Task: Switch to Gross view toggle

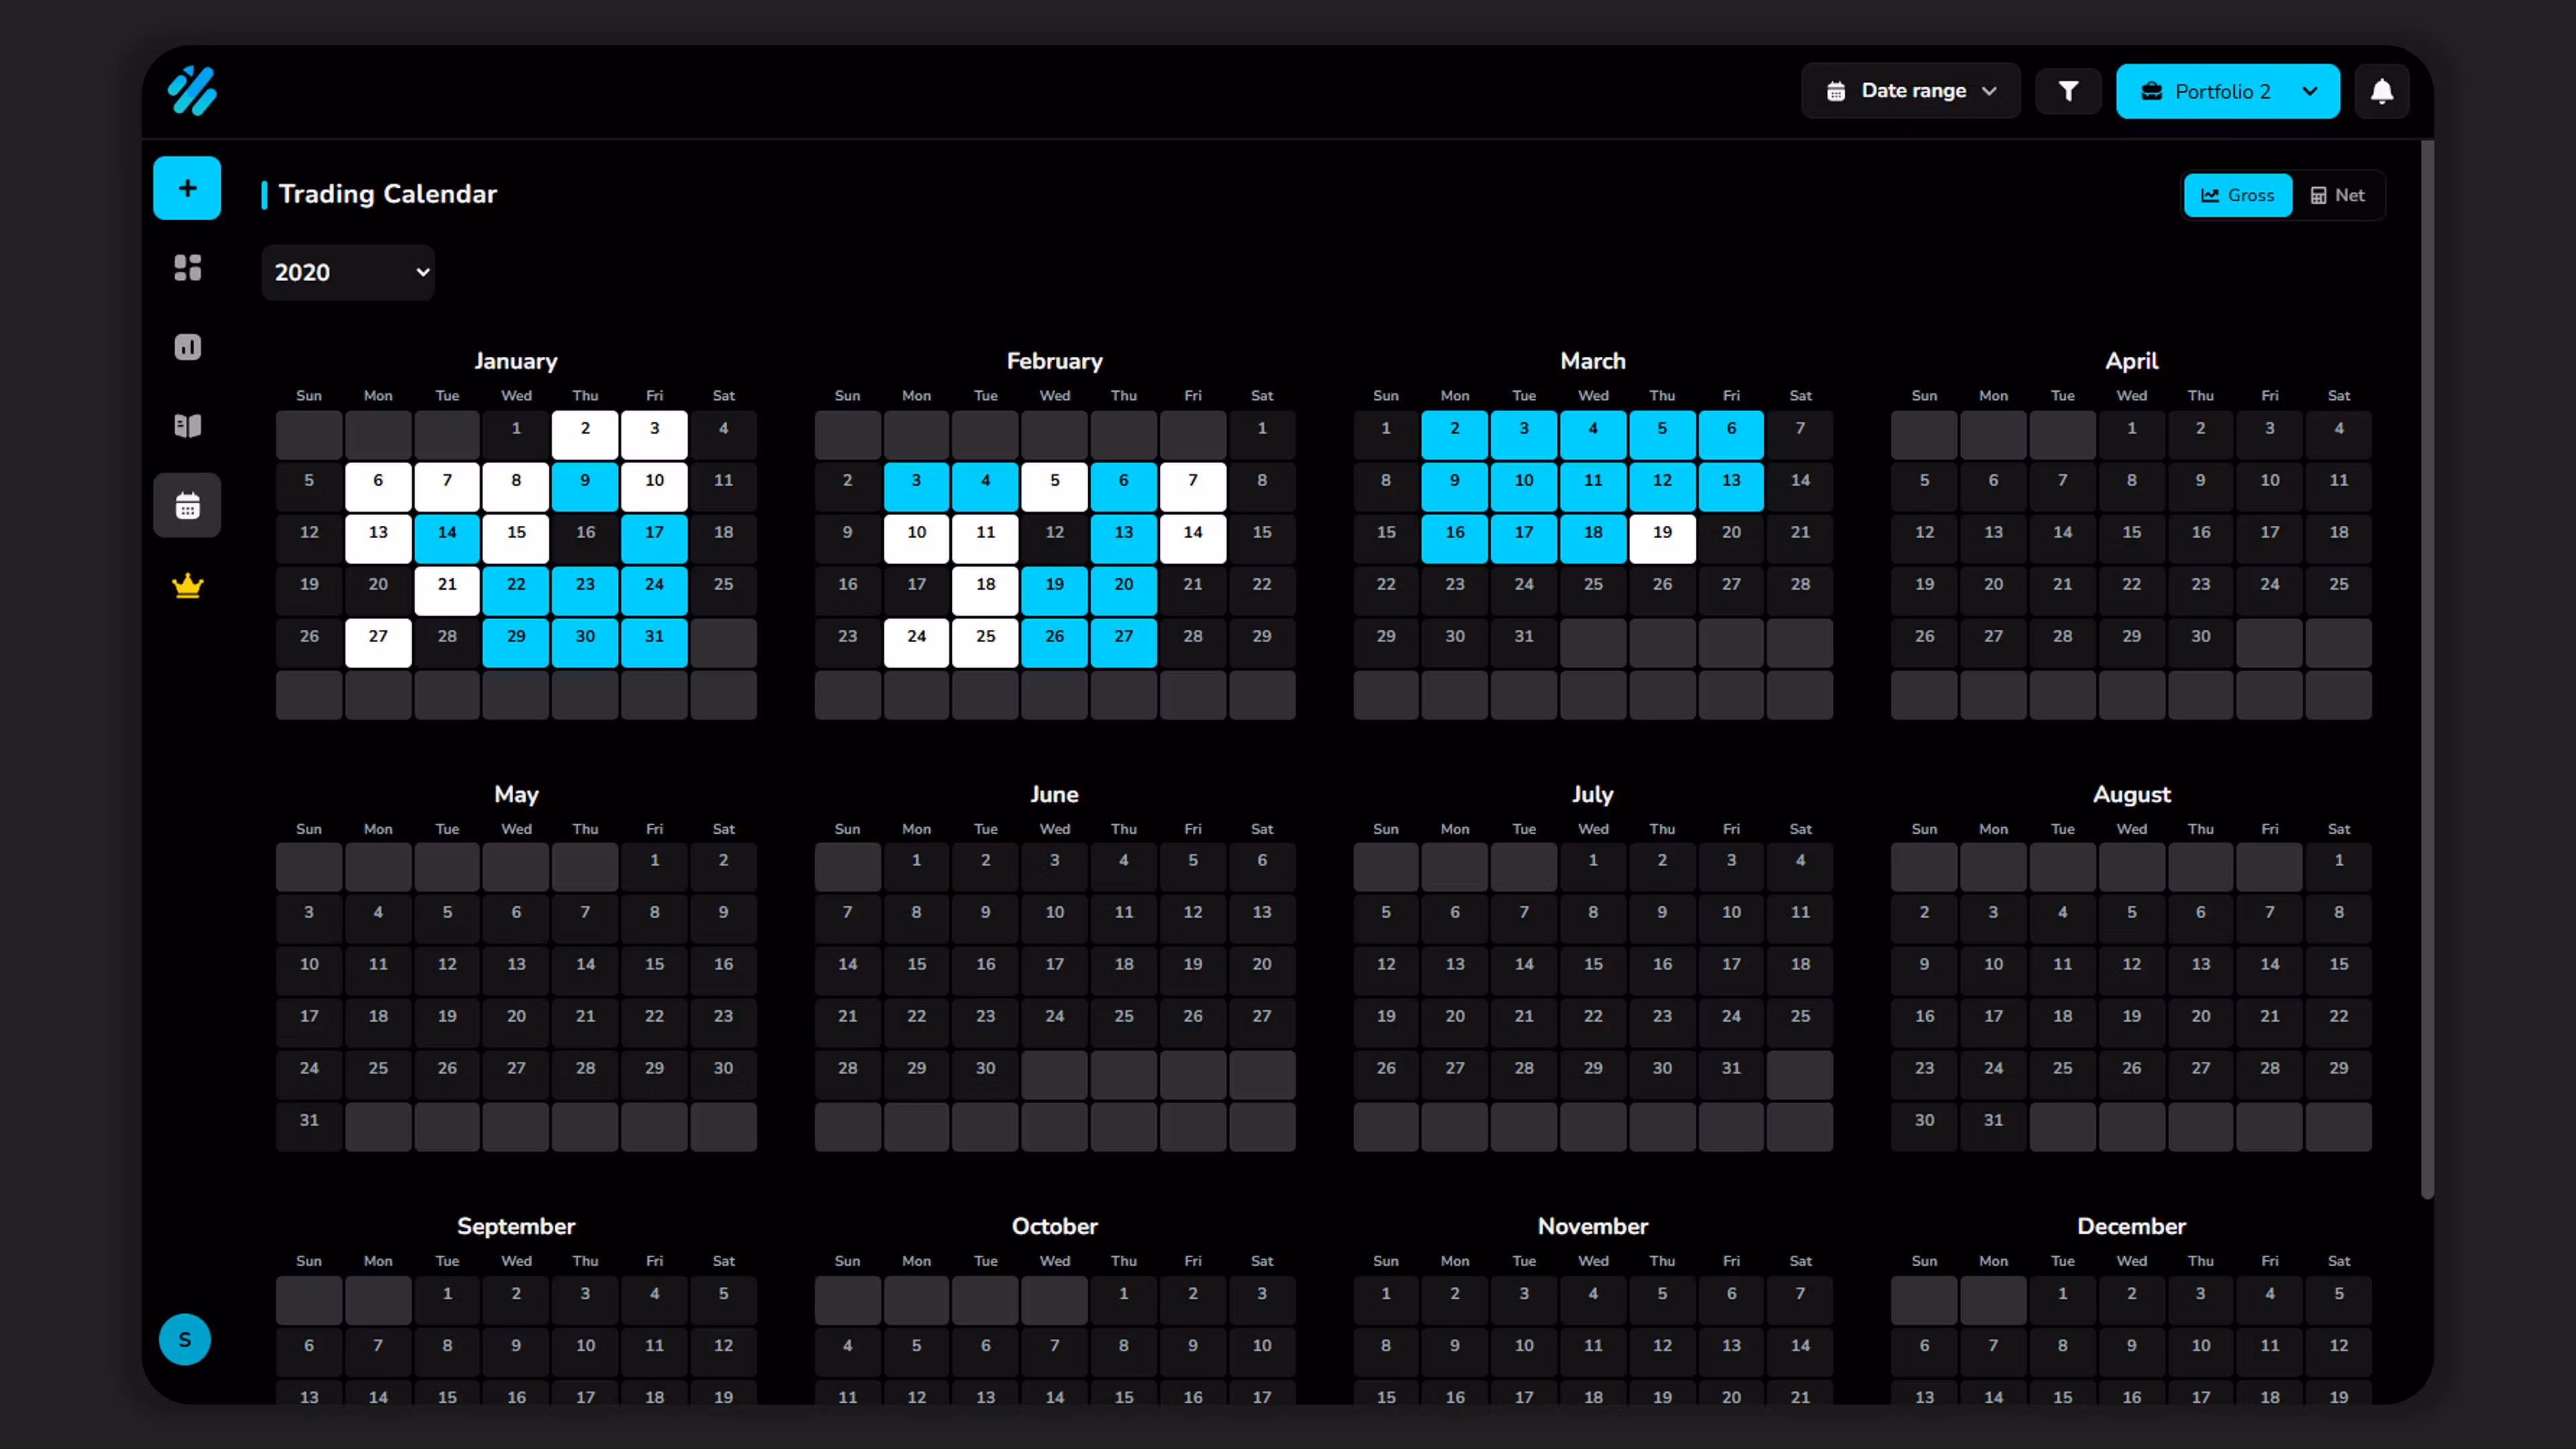Action: pyautogui.click(x=2237, y=195)
